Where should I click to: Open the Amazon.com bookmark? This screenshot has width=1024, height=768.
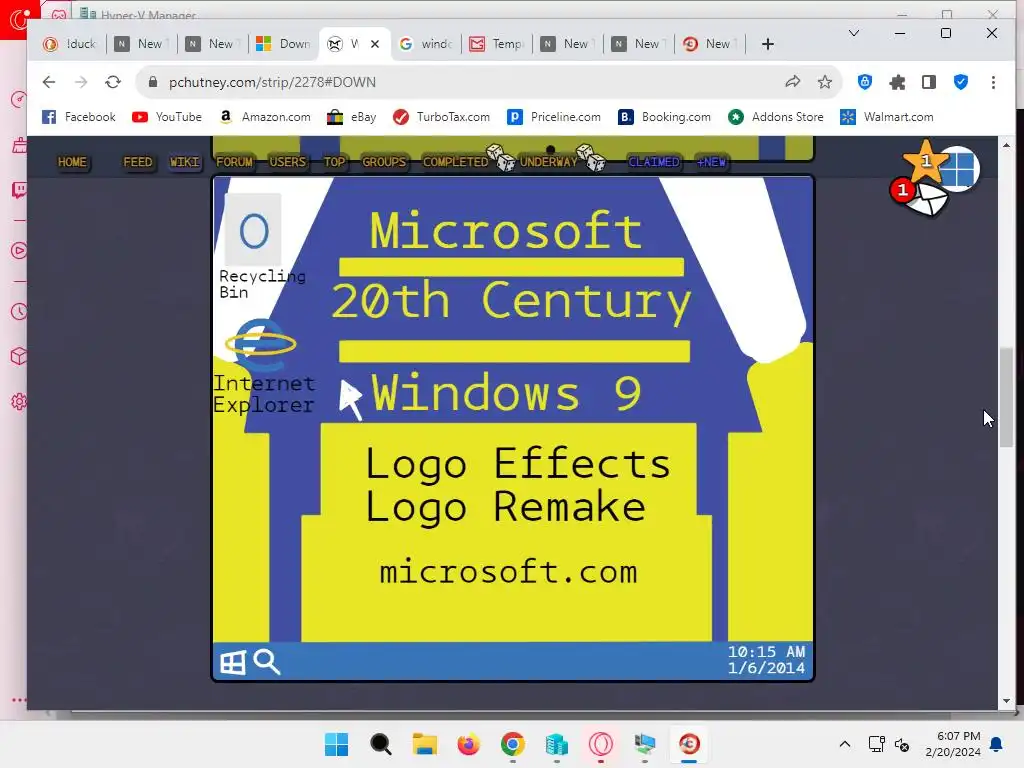point(264,117)
